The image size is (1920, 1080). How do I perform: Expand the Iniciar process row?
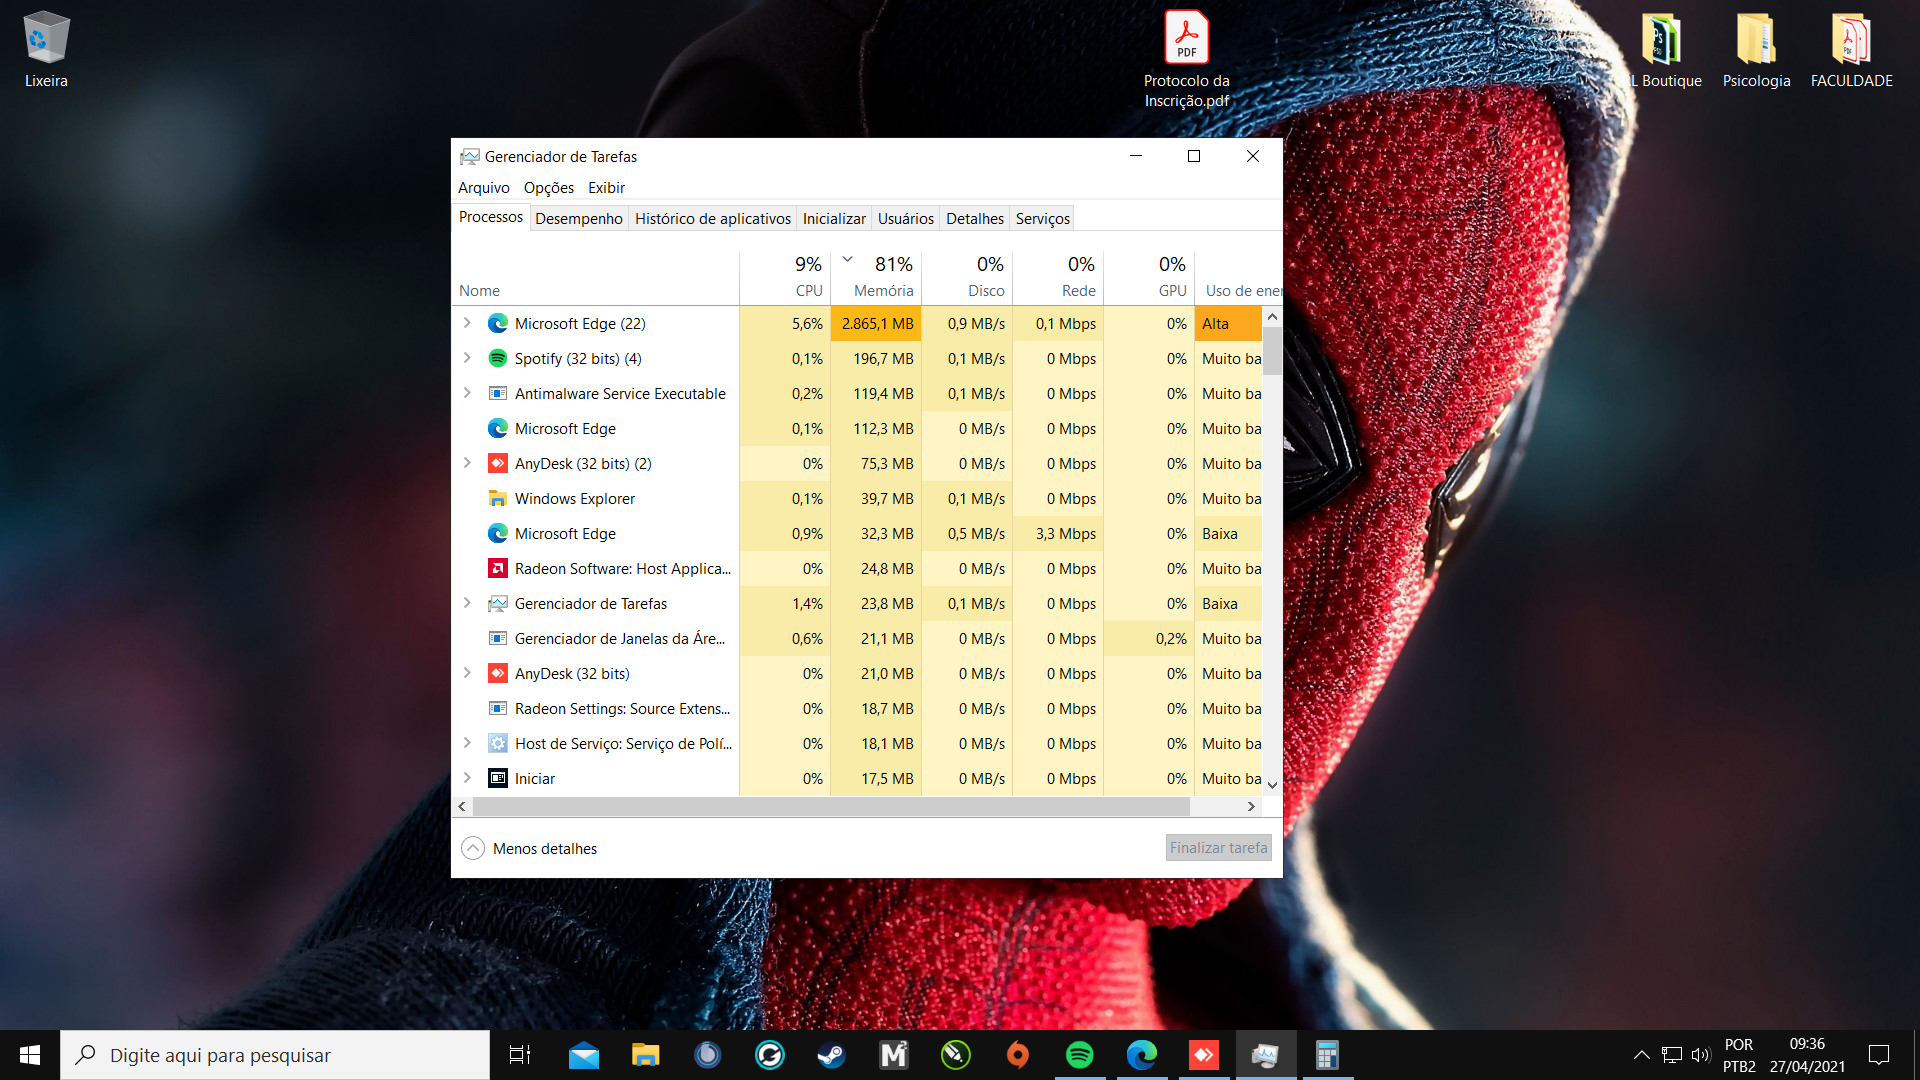(467, 778)
